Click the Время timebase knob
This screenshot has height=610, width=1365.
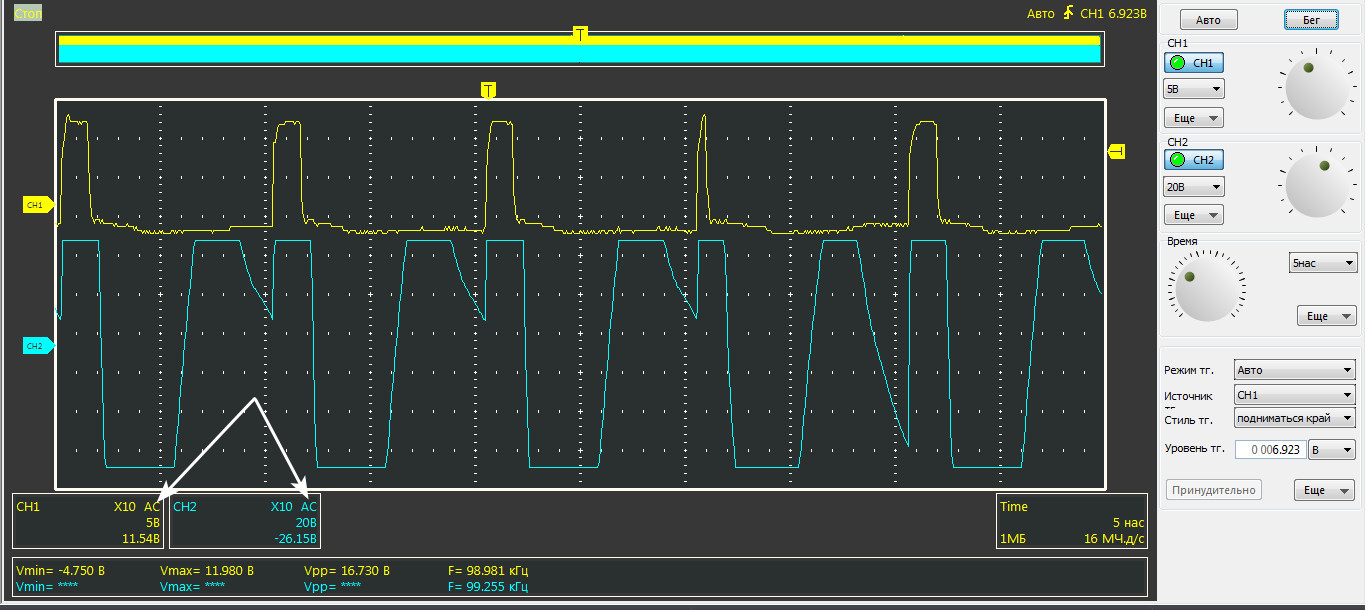pyautogui.click(x=1203, y=290)
